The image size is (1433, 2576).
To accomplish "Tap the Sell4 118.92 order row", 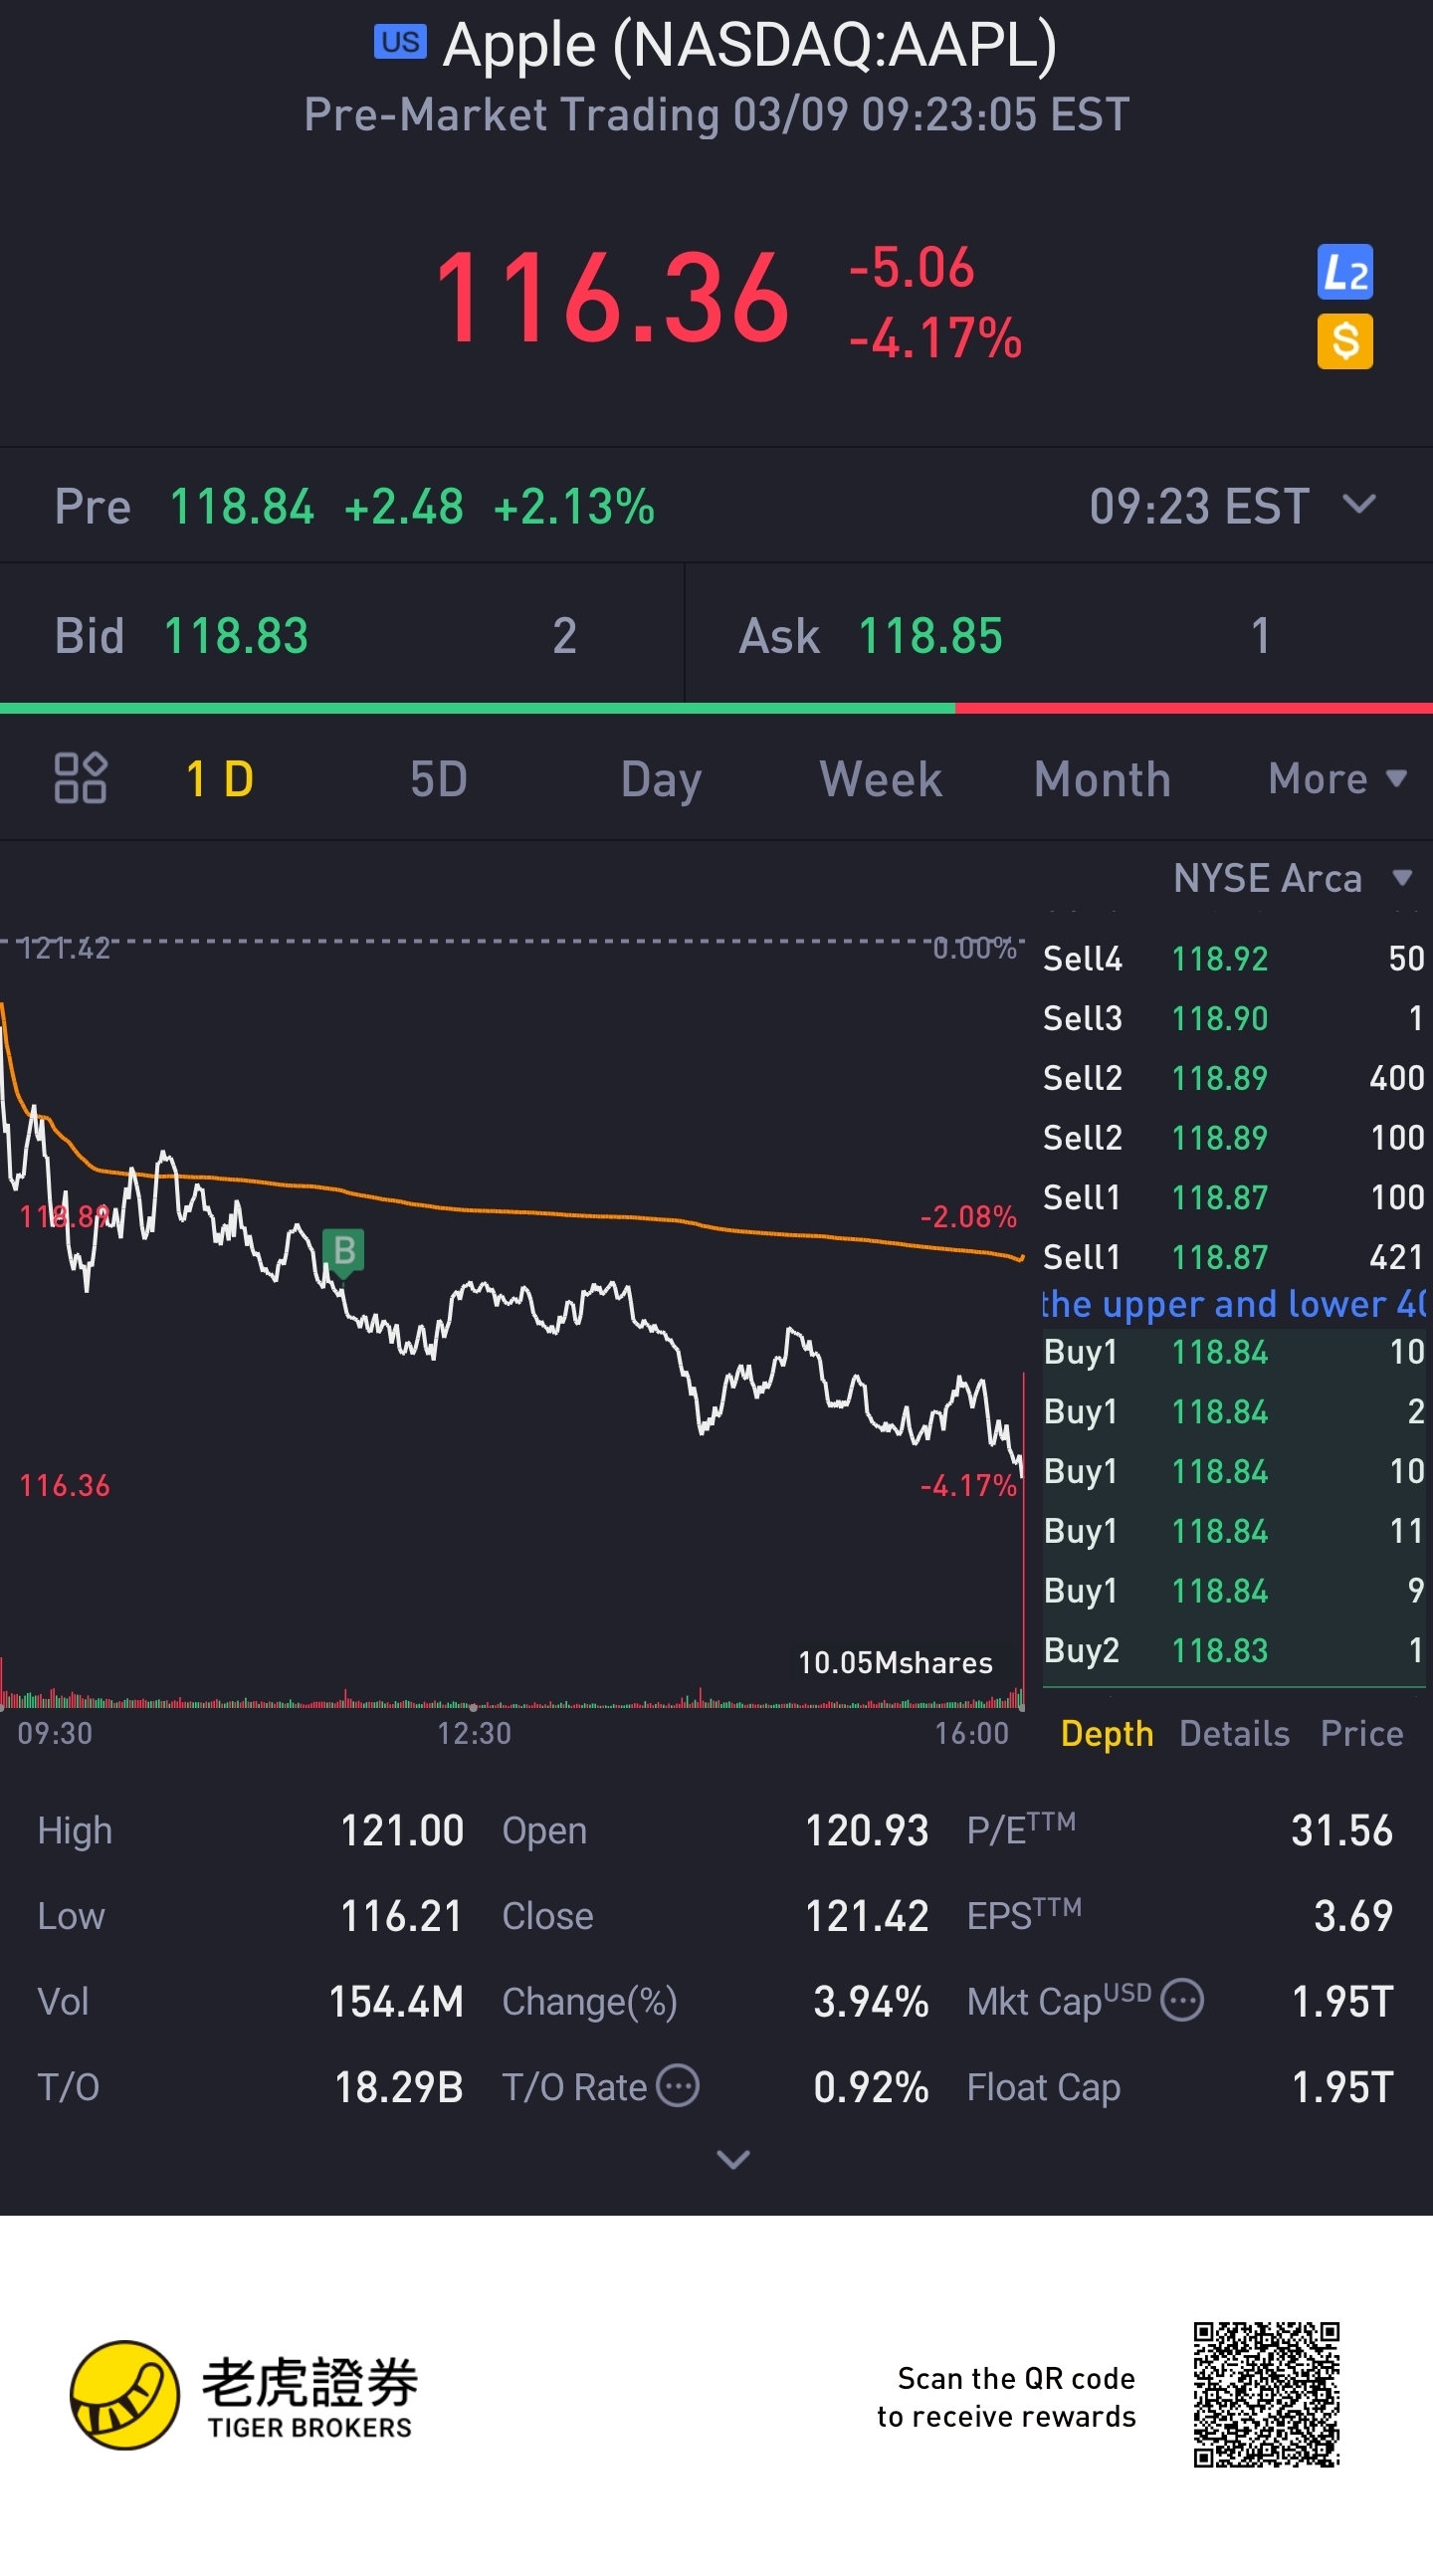I will pyautogui.click(x=1234, y=958).
